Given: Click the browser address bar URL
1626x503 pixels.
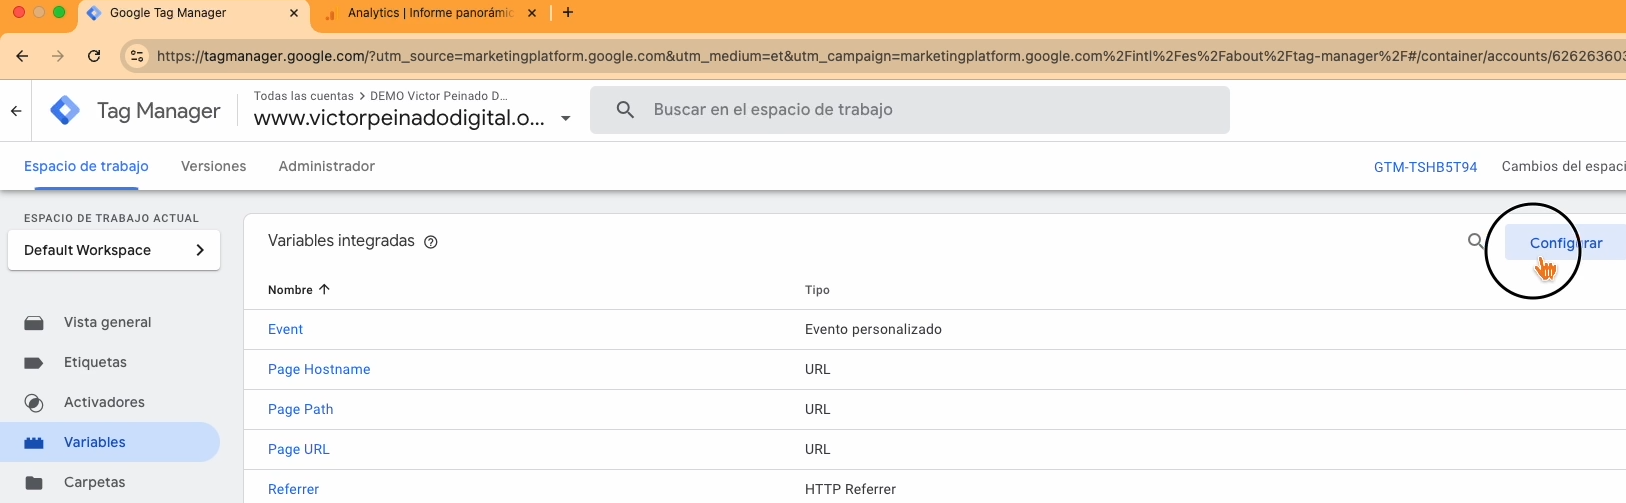Looking at the screenshot, I should [888, 56].
